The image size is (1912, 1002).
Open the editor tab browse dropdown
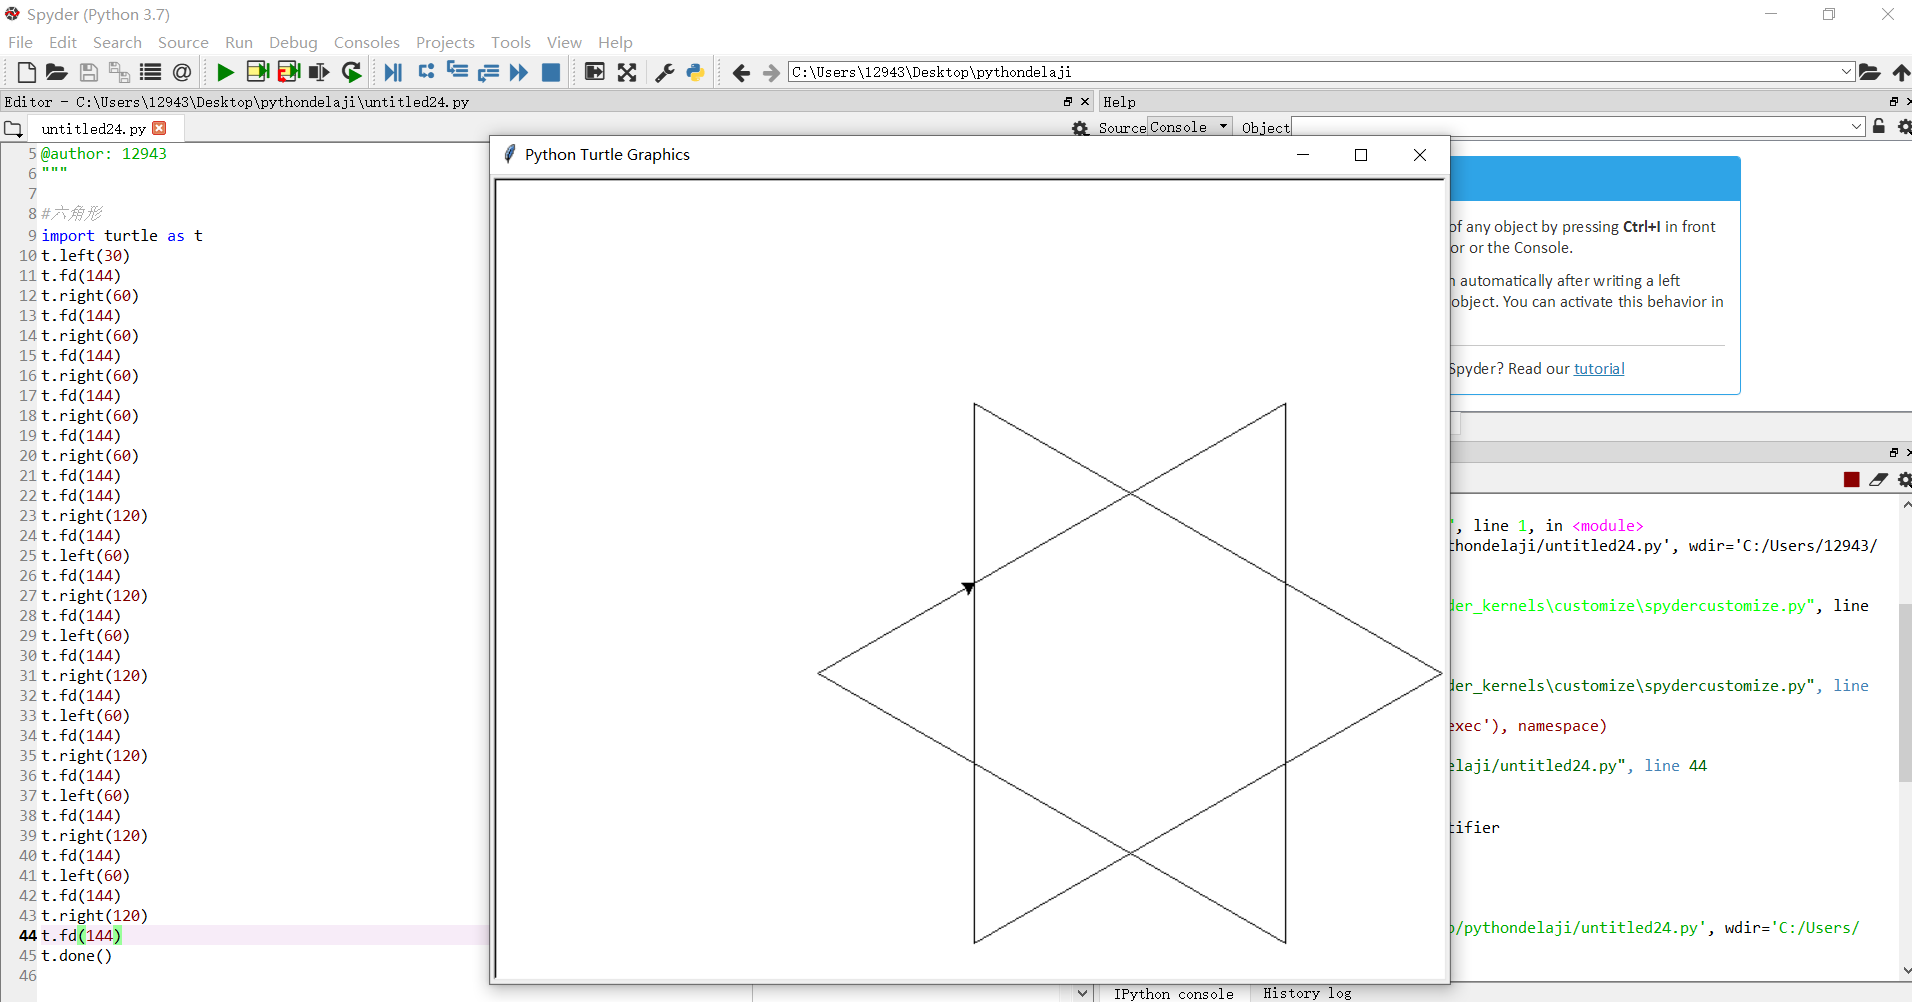coord(13,129)
